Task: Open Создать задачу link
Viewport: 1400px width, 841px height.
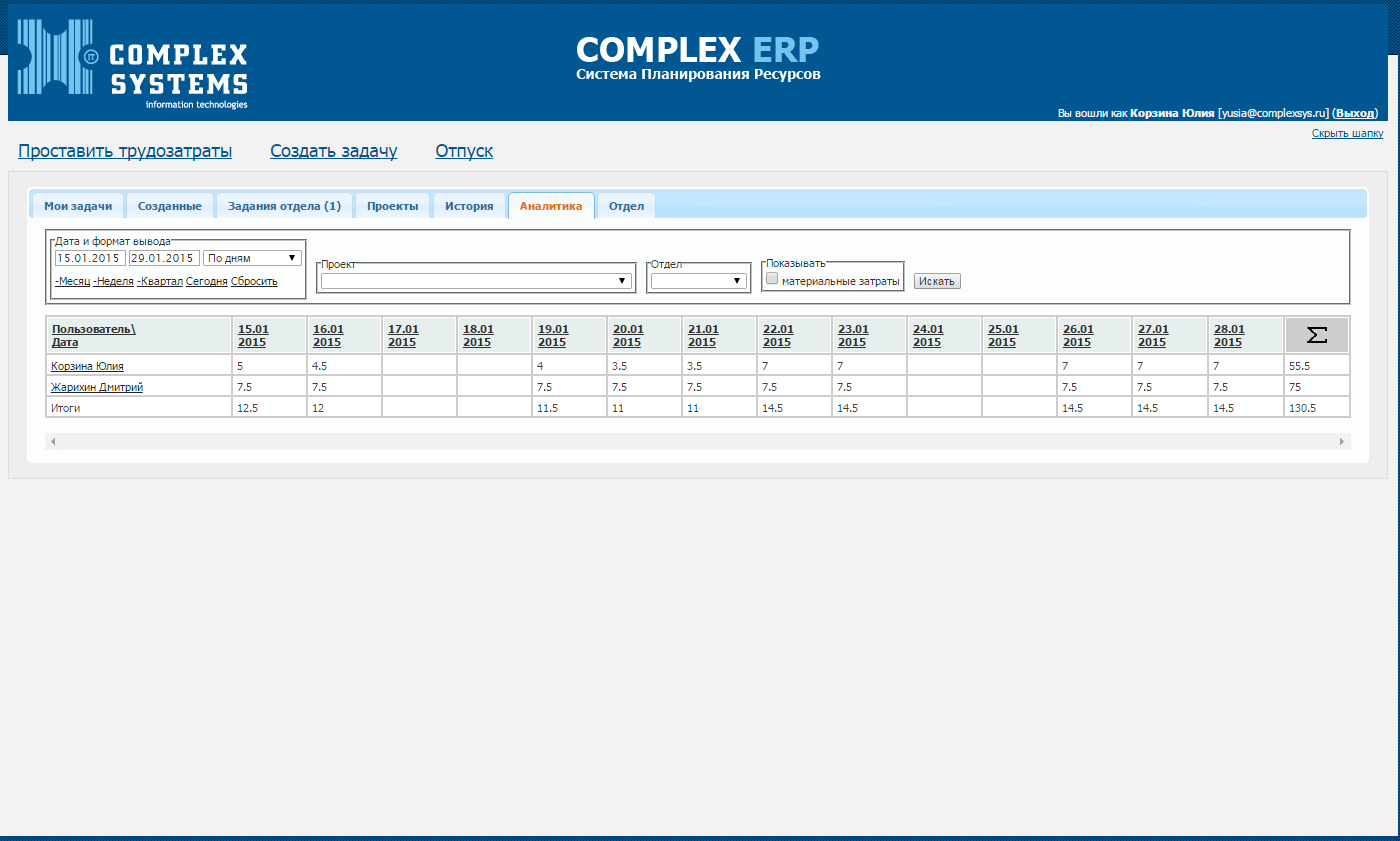Action: tap(334, 151)
